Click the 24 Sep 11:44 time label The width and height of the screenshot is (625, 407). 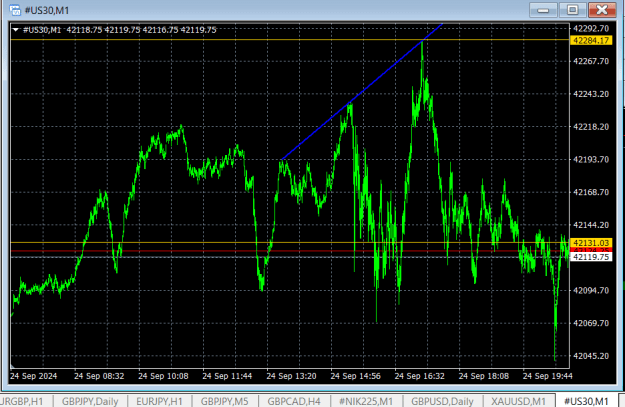pyautogui.click(x=227, y=376)
